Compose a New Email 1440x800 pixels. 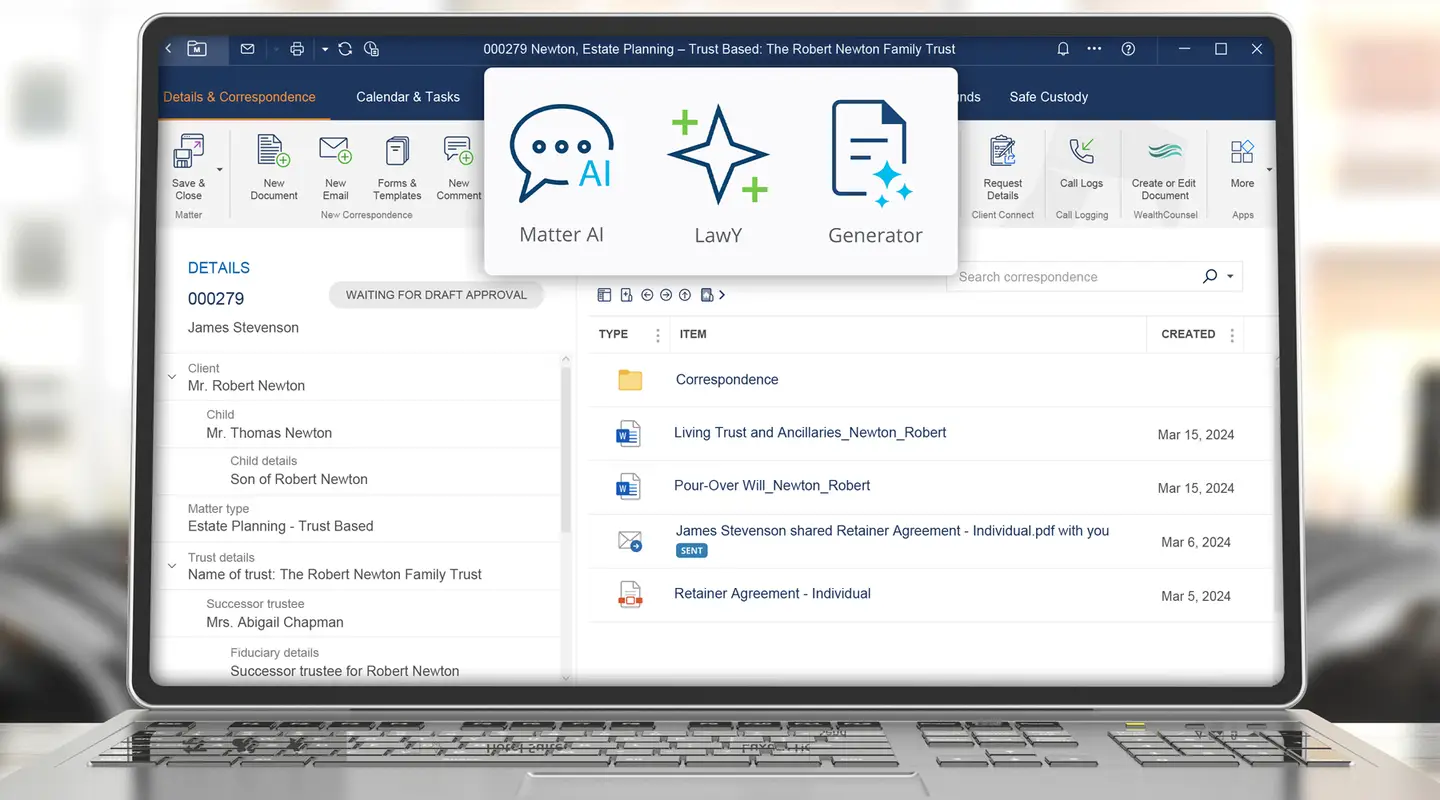point(336,168)
